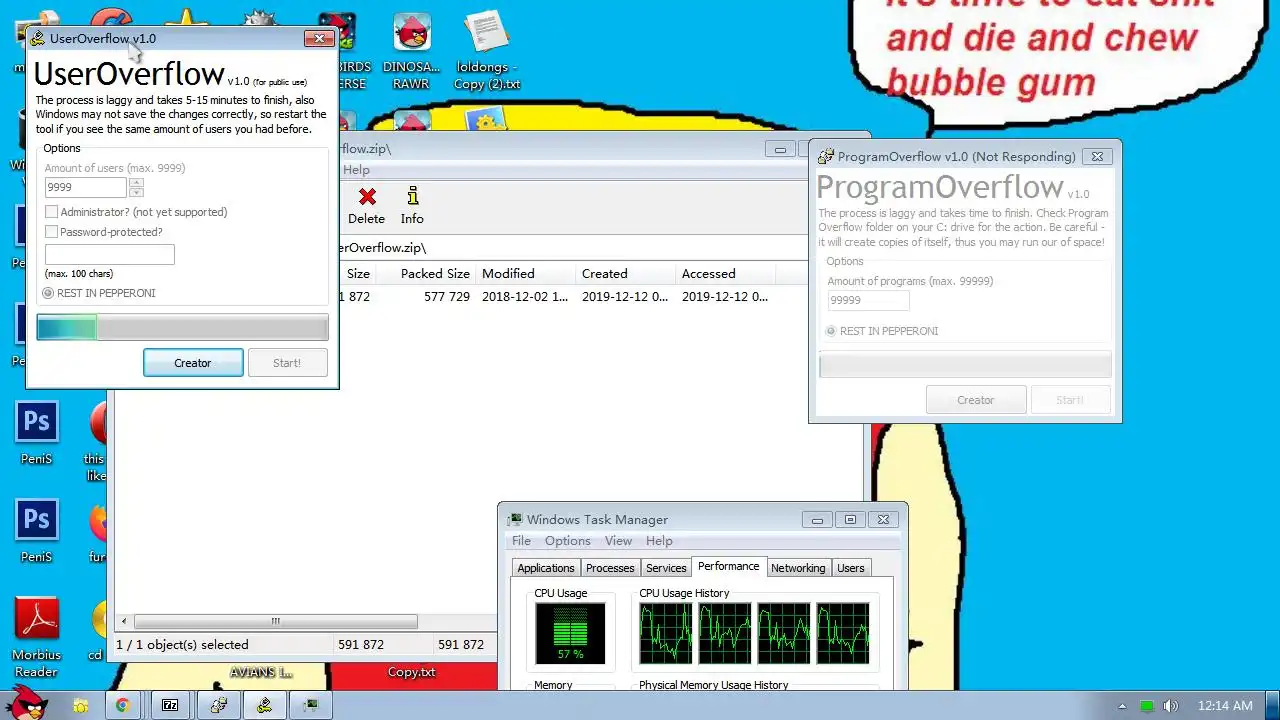Click UserOverflow title bar keys icon

click(x=38, y=38)
